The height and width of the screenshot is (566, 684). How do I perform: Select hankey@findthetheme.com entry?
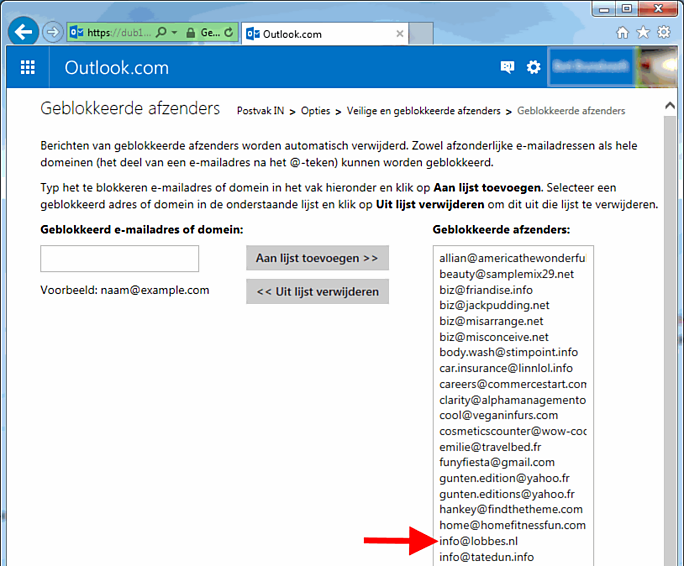[513, 510]
